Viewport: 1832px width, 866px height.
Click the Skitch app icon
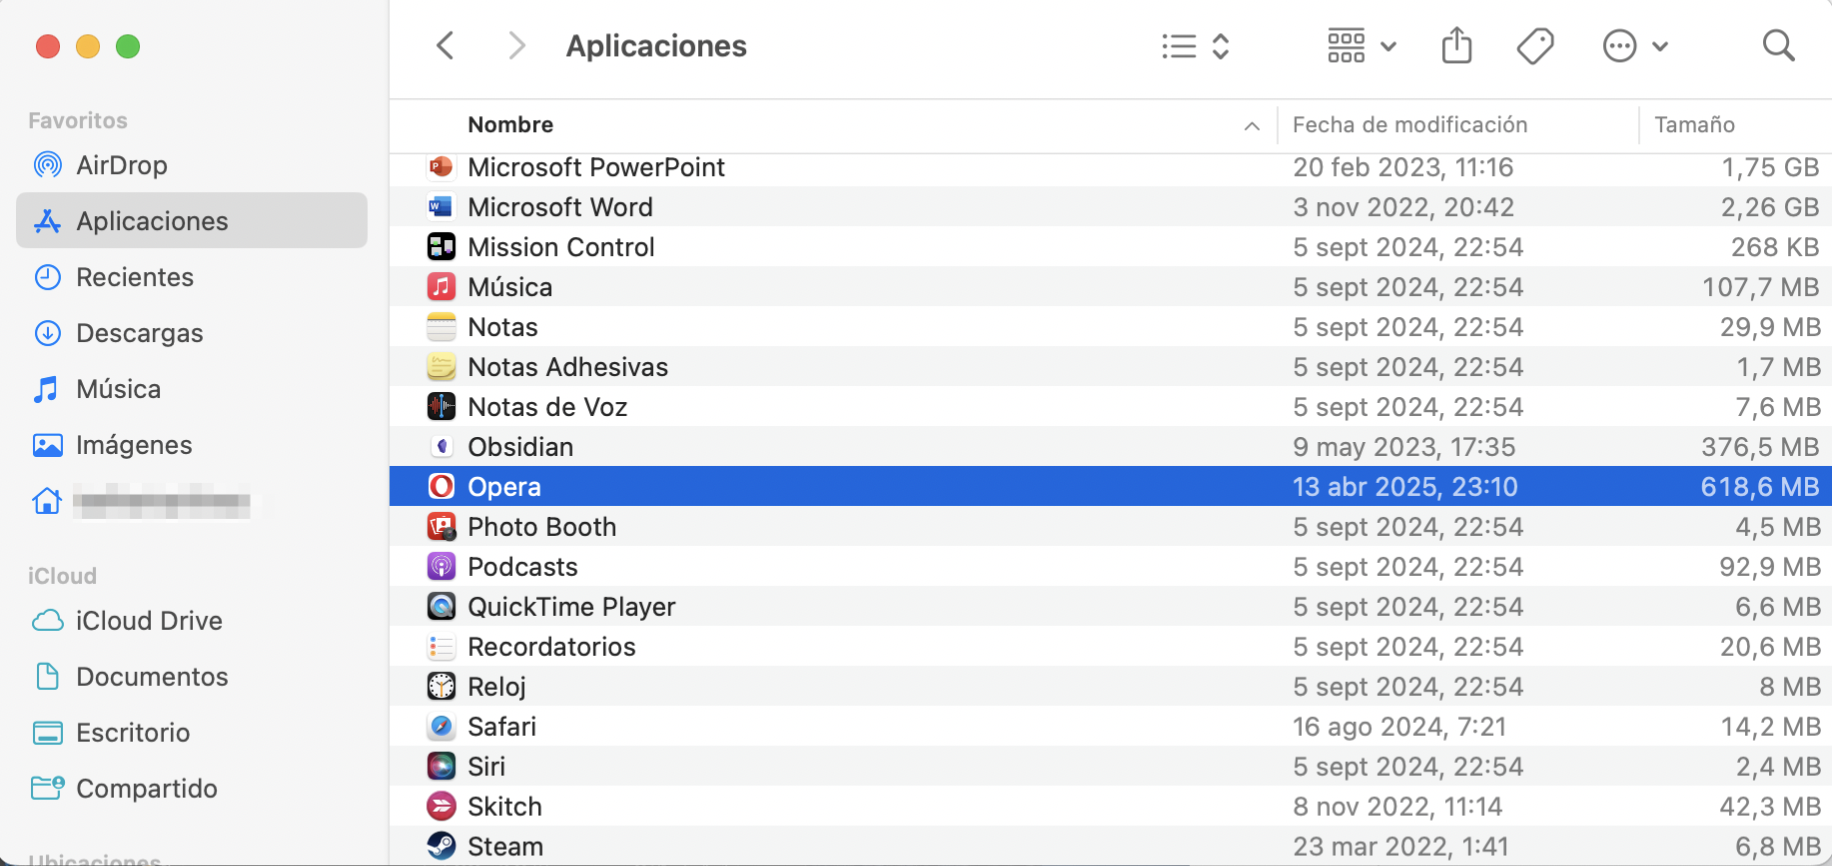[441, 807]
